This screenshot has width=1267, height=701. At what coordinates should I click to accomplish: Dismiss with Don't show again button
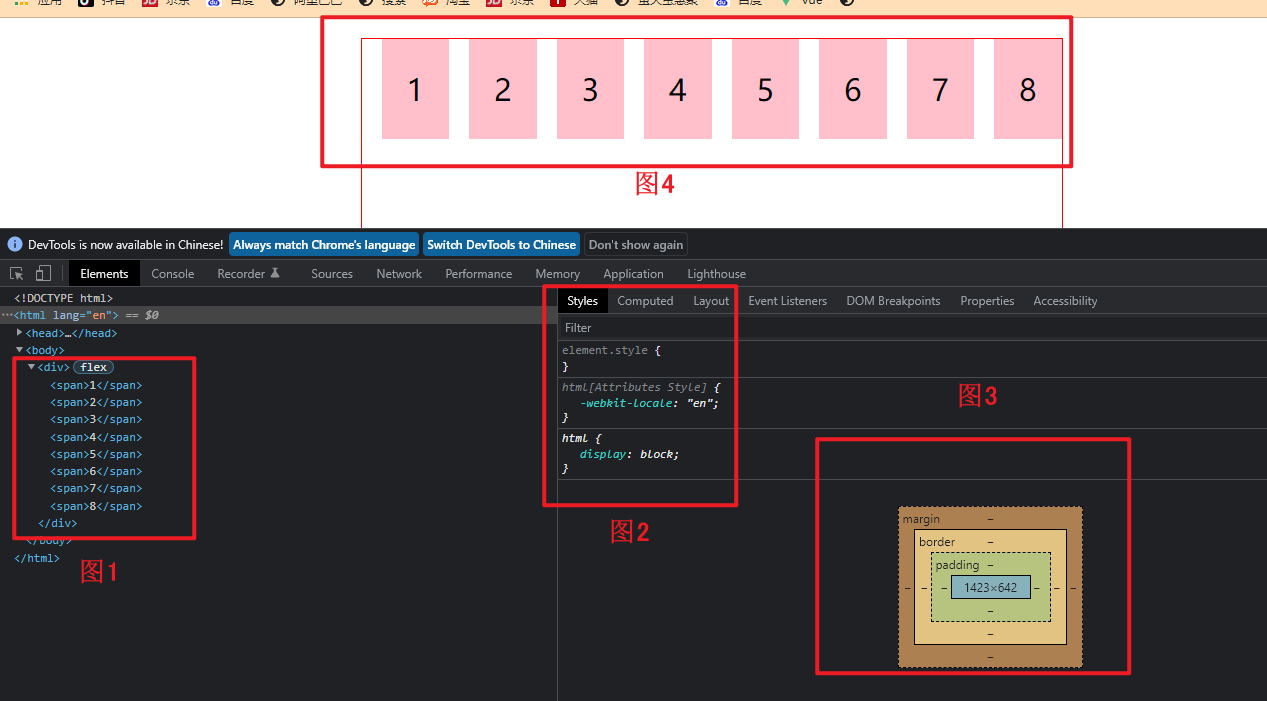tap(636, 245)
